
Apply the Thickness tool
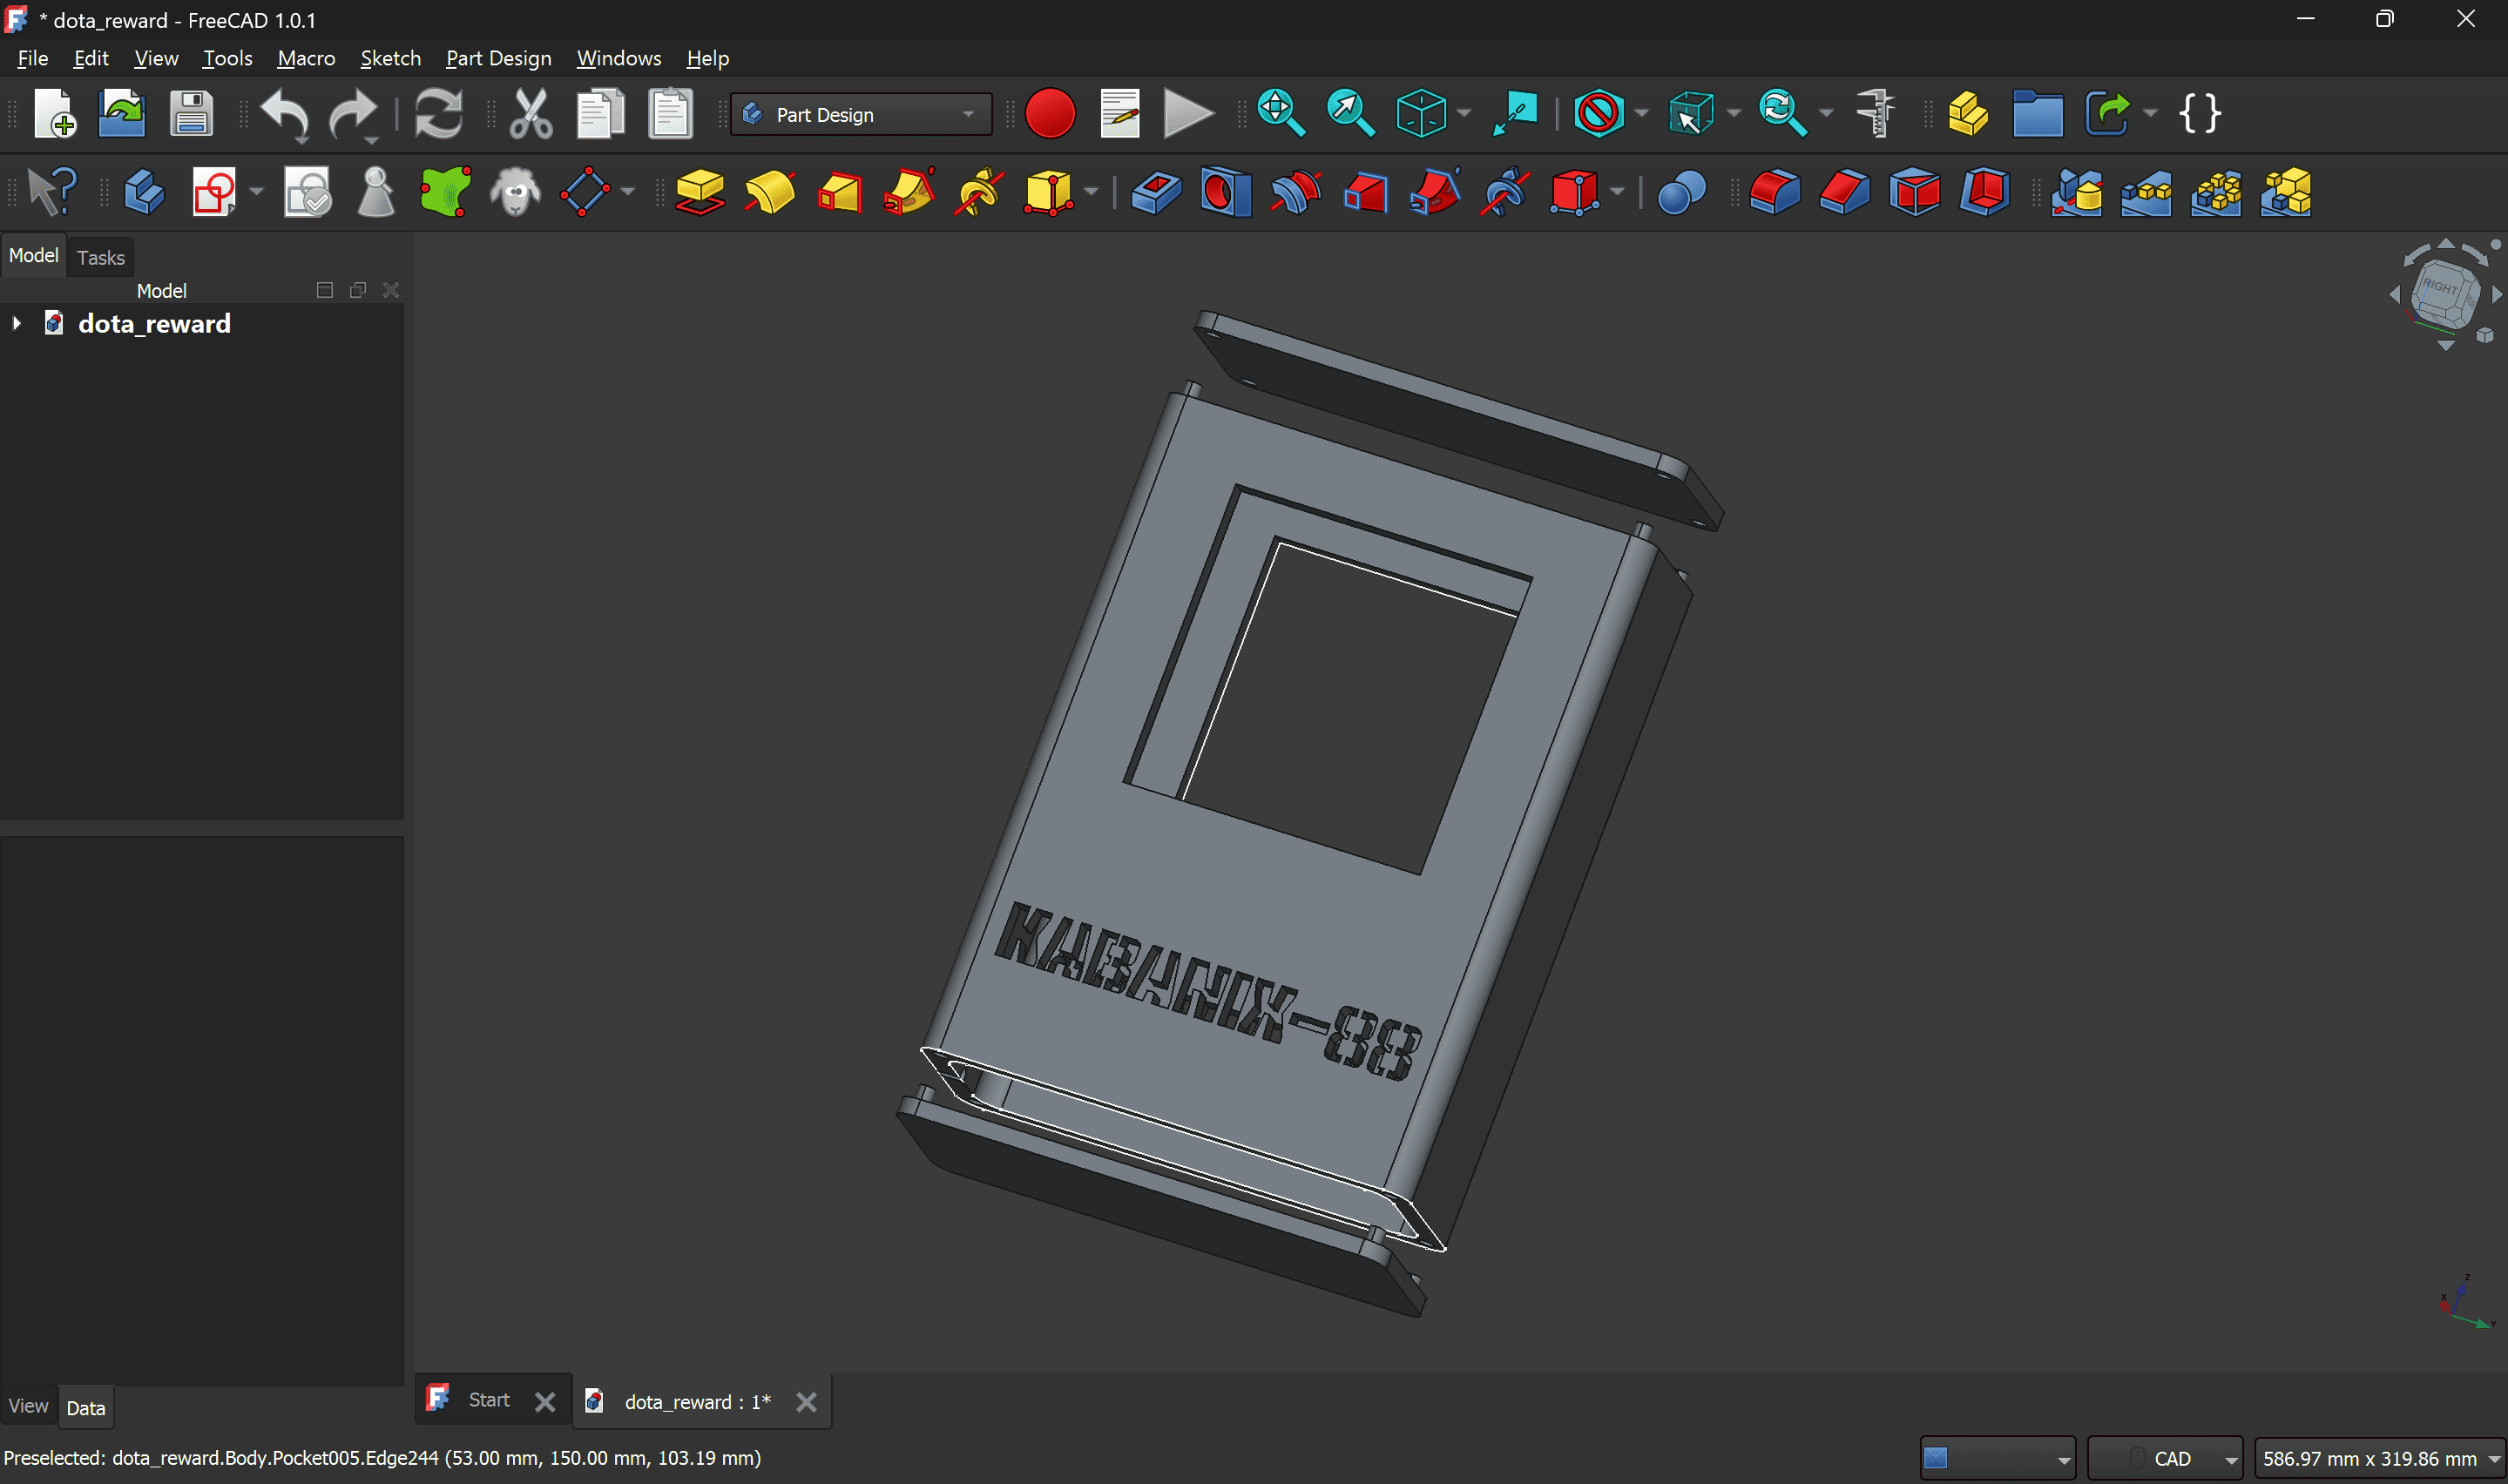pyautogui.click(x=1985, y=192)
